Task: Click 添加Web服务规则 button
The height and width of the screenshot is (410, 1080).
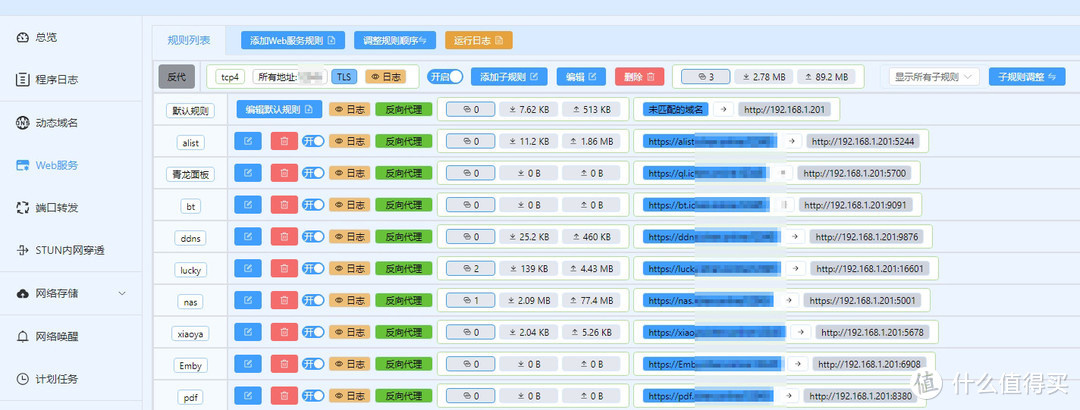Action: 293,40
